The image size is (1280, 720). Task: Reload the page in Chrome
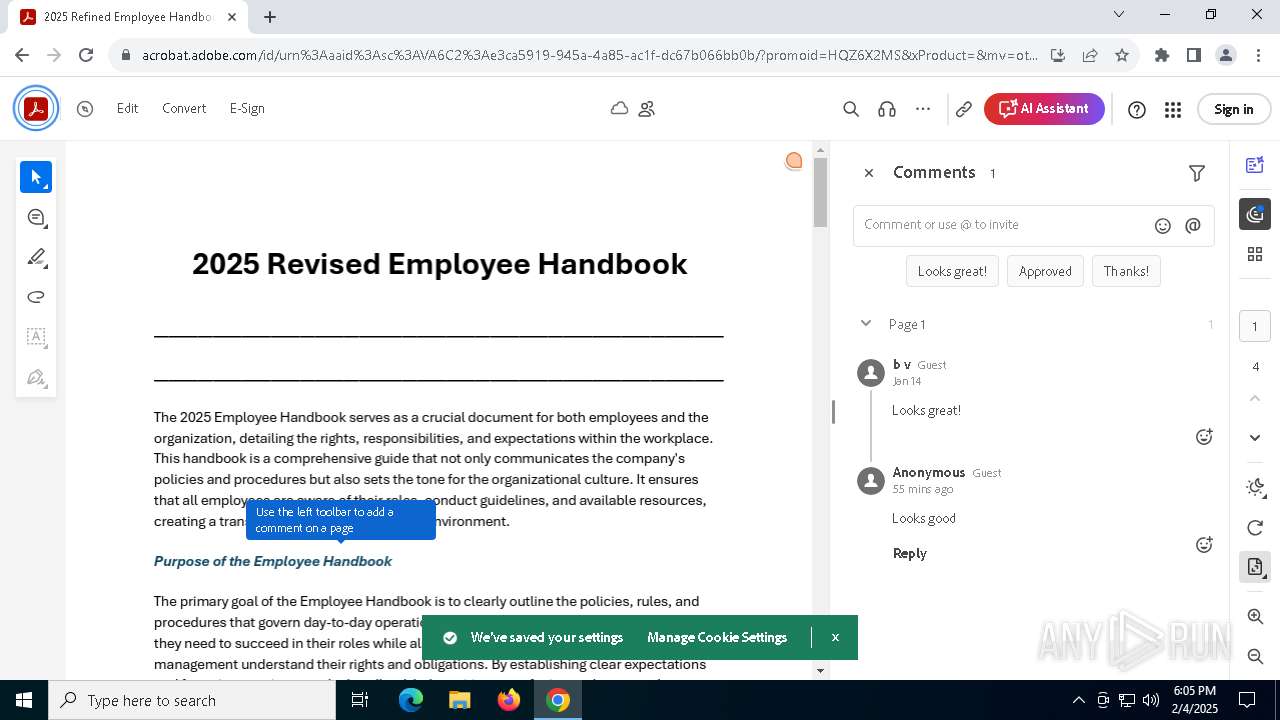point(86,55)
